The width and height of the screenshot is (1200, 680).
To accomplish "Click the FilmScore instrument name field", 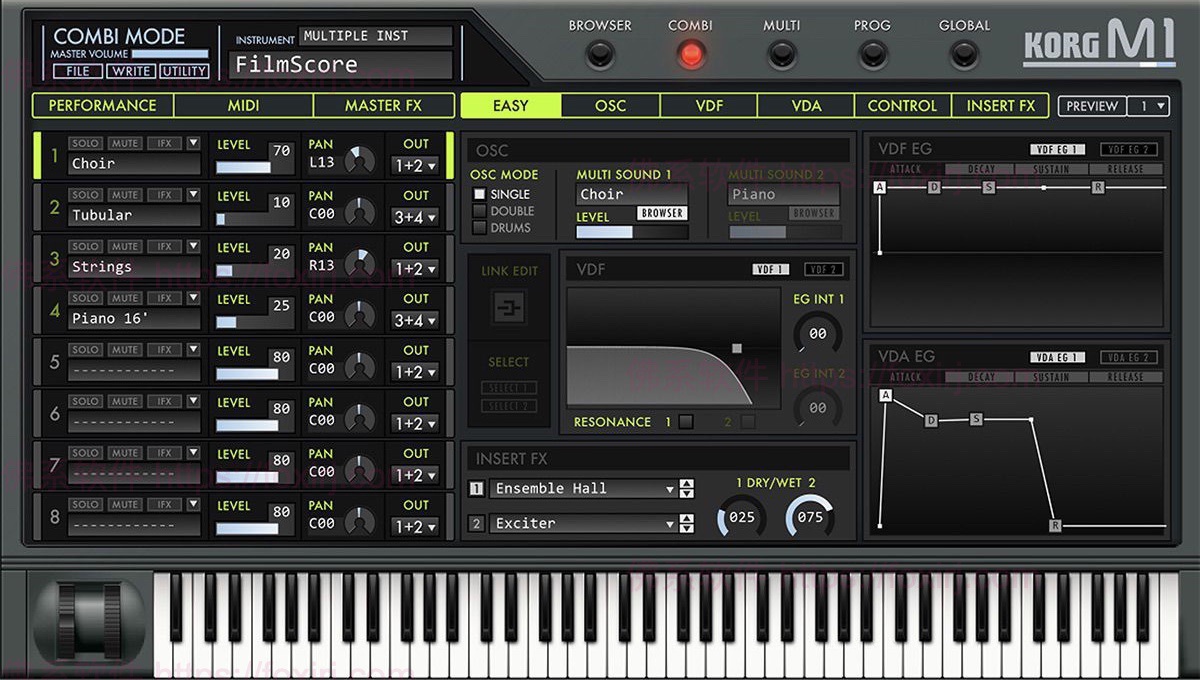I will click(340, 64).
